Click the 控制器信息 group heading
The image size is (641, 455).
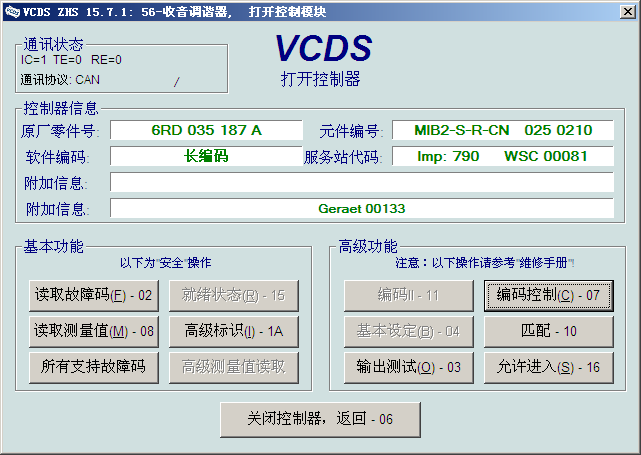pos(61,108)
